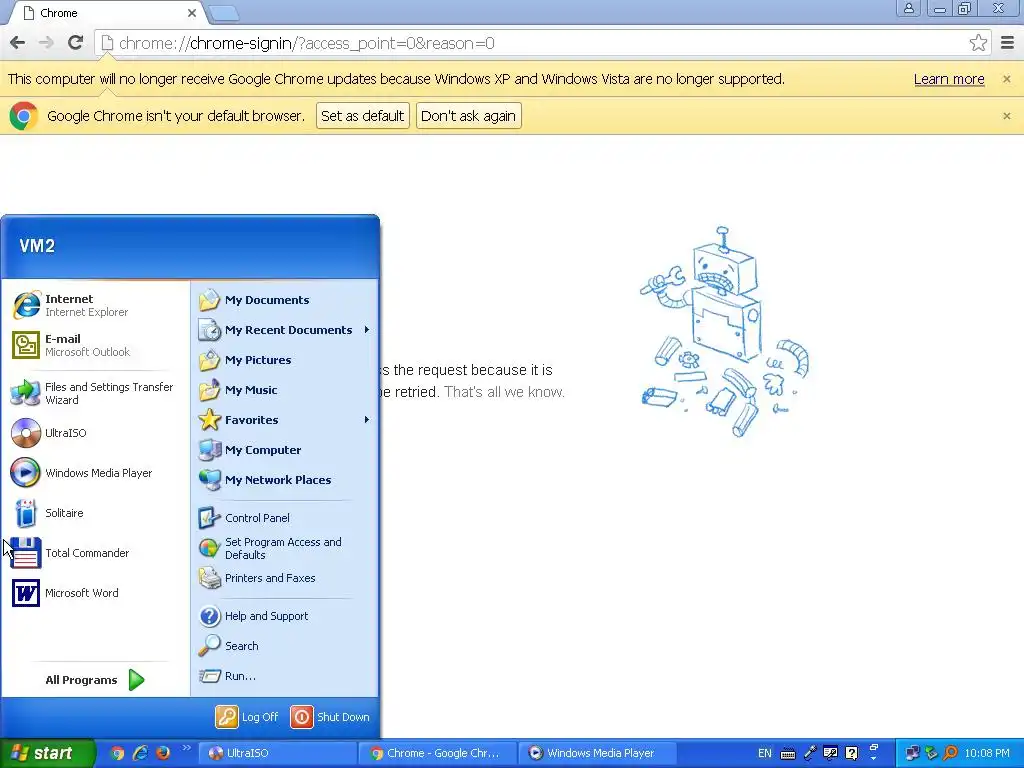Switch to UltraISO taskbar button

(x=277, y=753)
